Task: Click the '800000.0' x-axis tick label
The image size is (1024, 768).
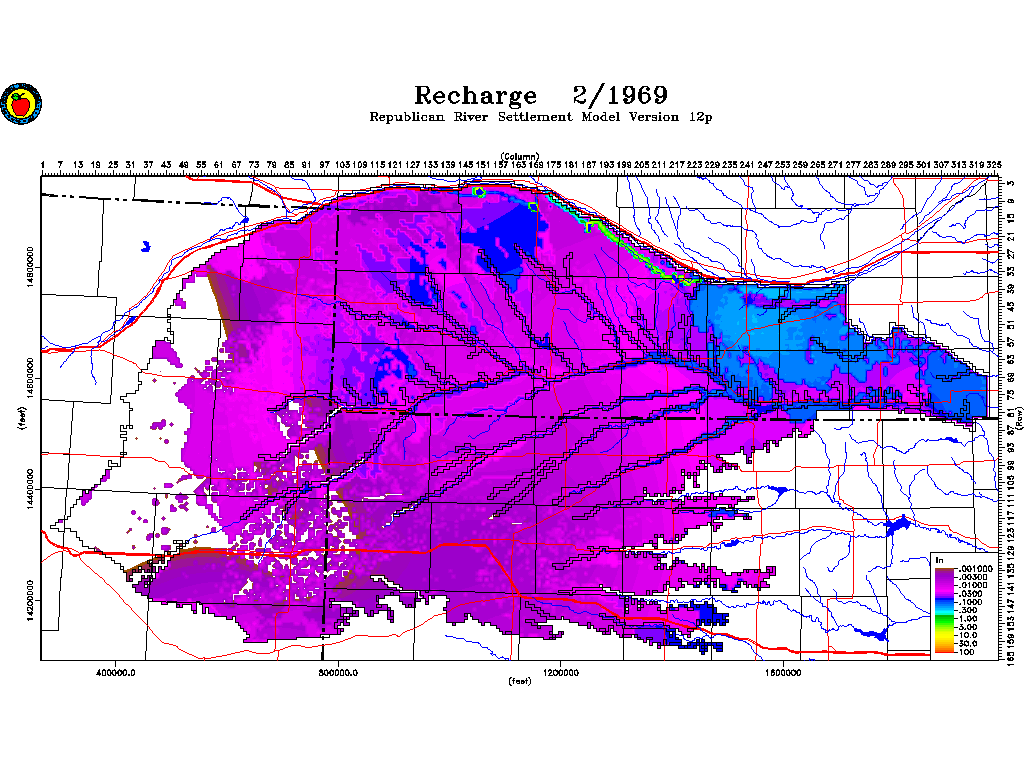Action: 338,672
